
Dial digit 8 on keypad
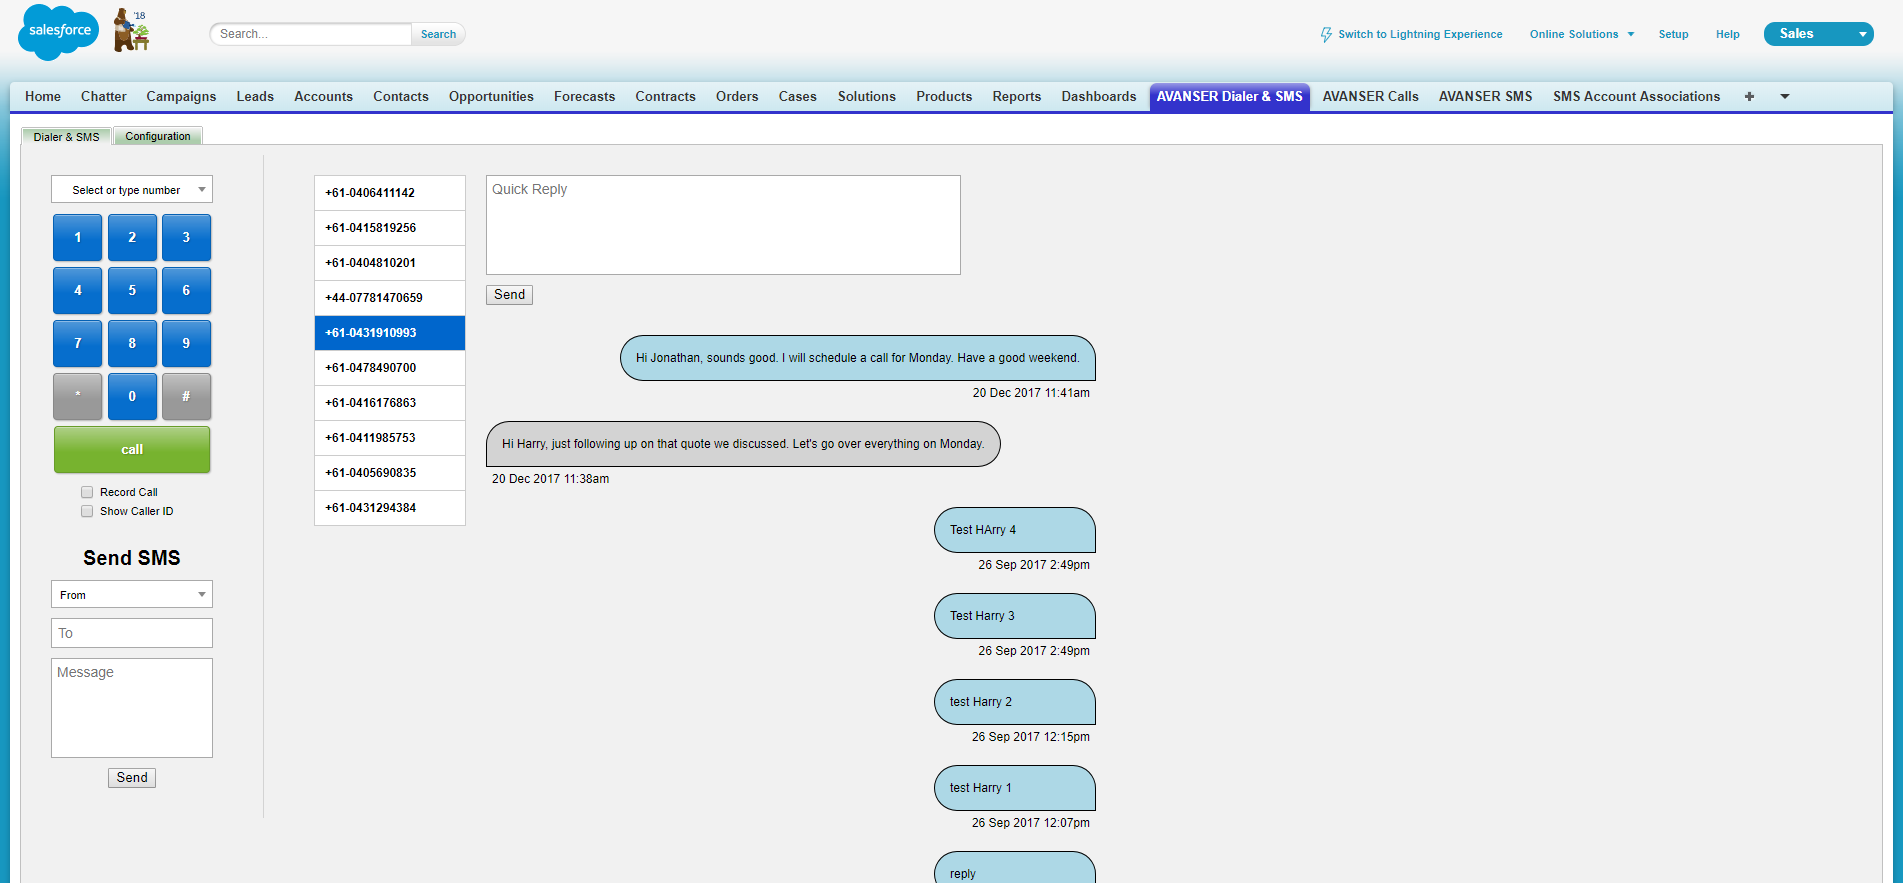(132, 344)
